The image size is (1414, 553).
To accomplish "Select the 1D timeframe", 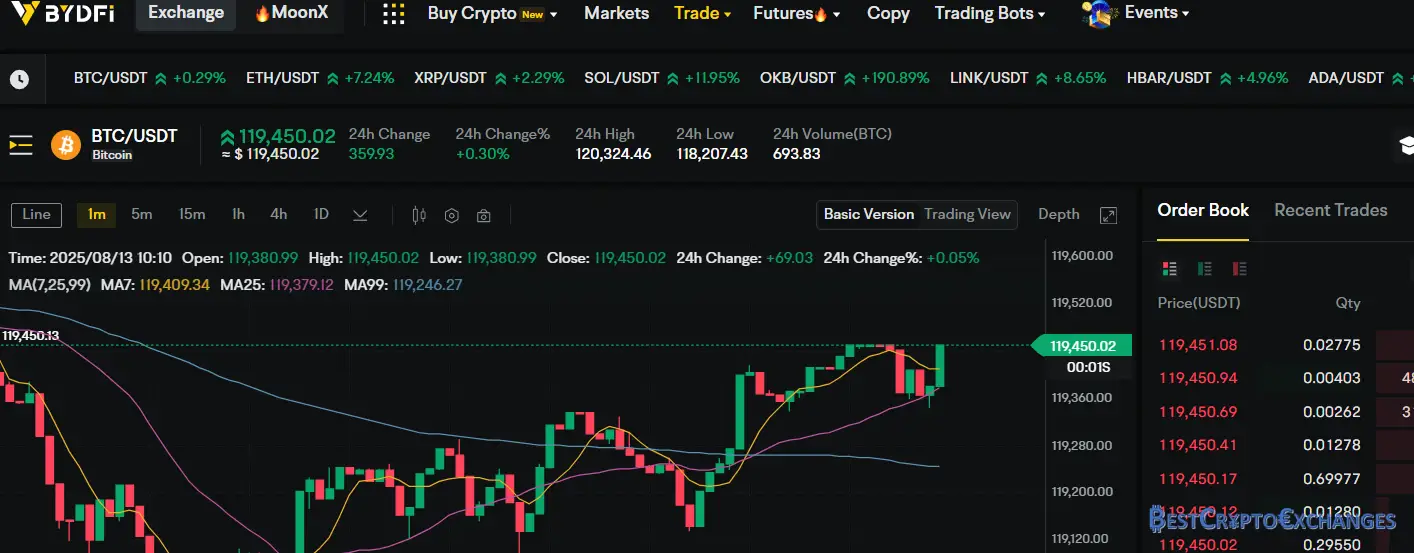I will click(321, 214).
